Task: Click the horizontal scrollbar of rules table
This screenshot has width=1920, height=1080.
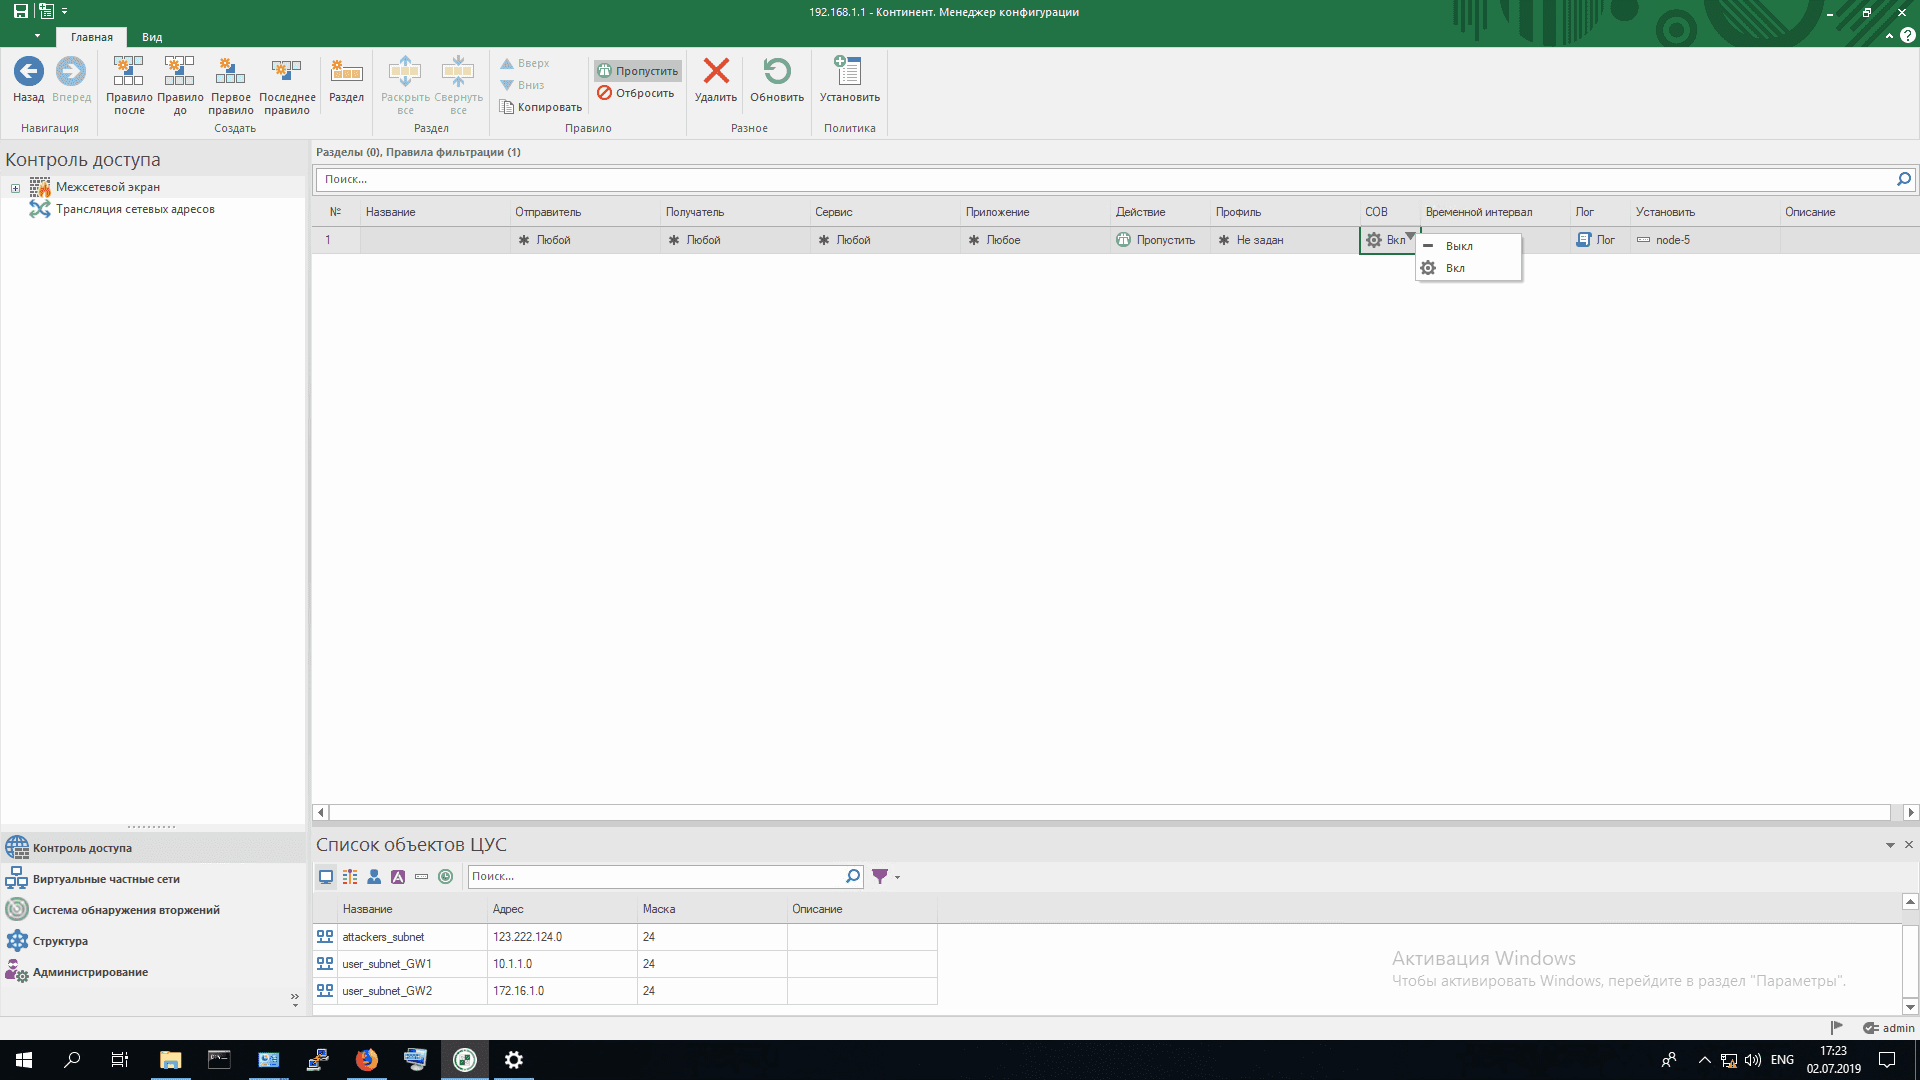Action: 1110,813
